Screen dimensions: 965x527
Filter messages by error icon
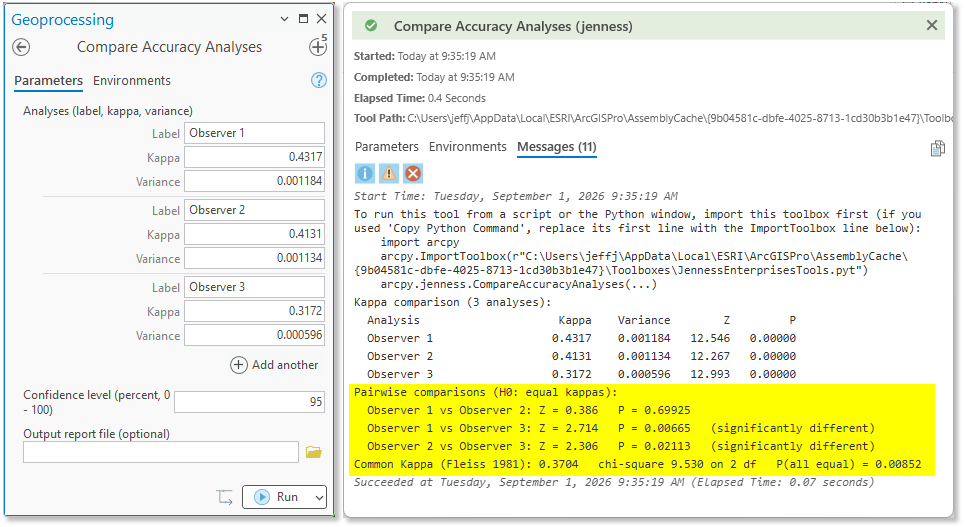click(413, 174)
